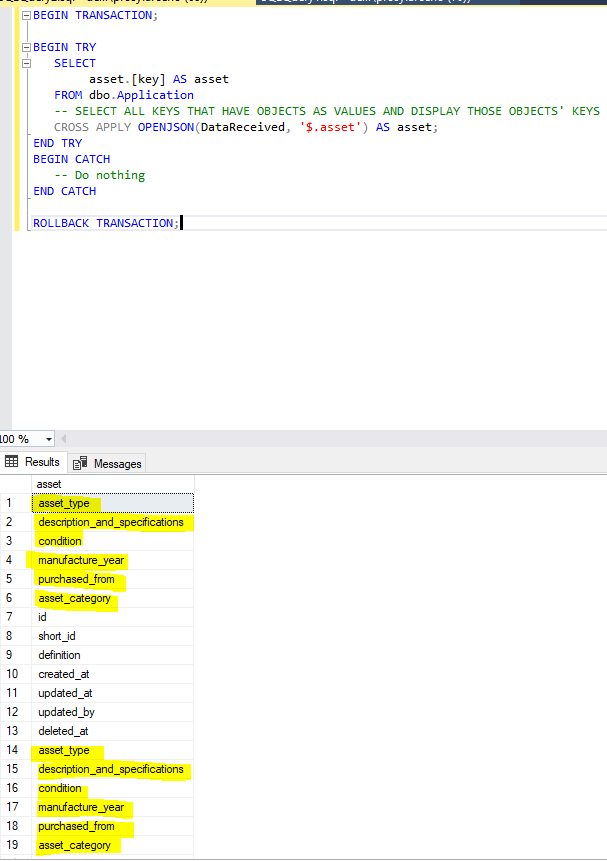Click row number 10 header

(16, 674)
